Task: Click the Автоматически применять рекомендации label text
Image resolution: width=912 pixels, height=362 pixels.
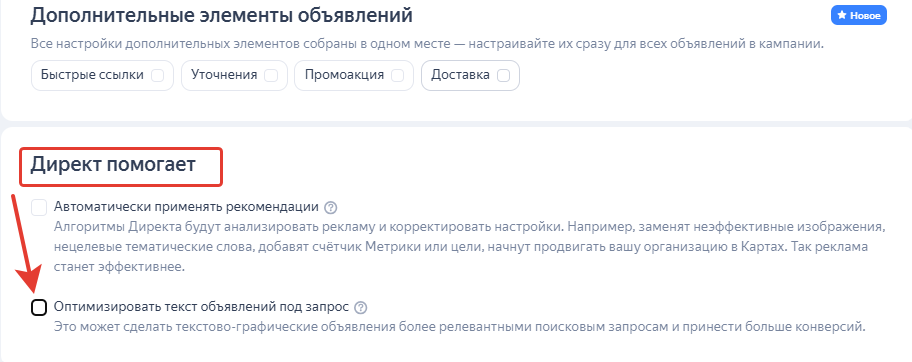Action: click(x=186, y=207)
